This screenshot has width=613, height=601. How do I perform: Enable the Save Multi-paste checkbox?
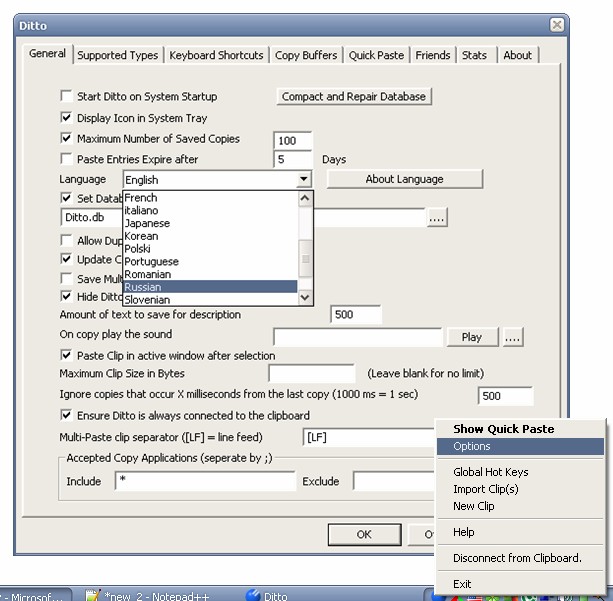coord(66,278)
